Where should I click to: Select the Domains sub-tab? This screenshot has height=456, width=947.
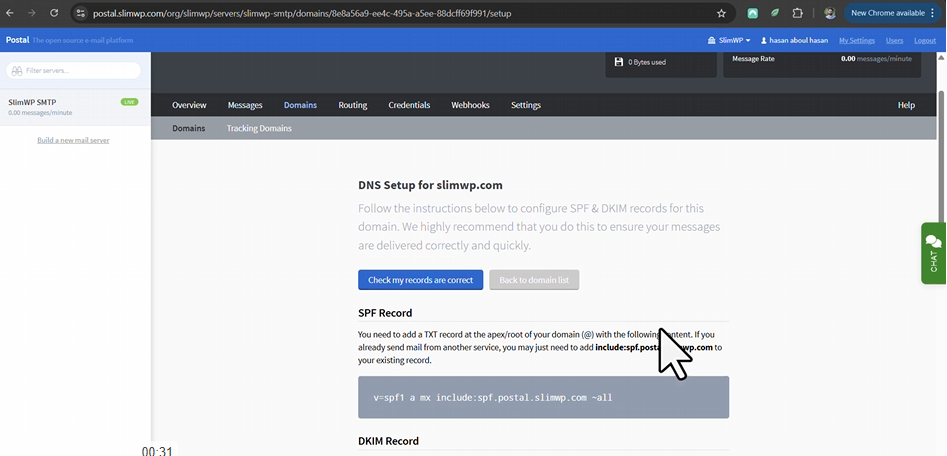pyautogui.click(x=188, y=128)
